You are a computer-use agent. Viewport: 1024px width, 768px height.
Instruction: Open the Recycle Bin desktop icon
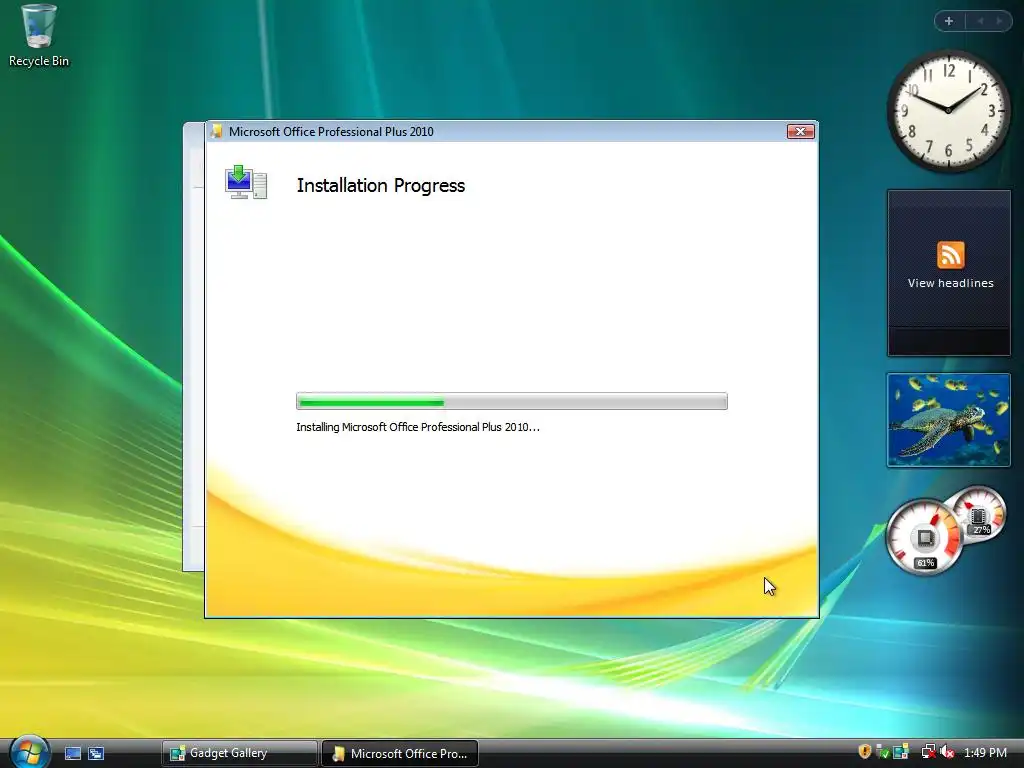click(39, 36)
